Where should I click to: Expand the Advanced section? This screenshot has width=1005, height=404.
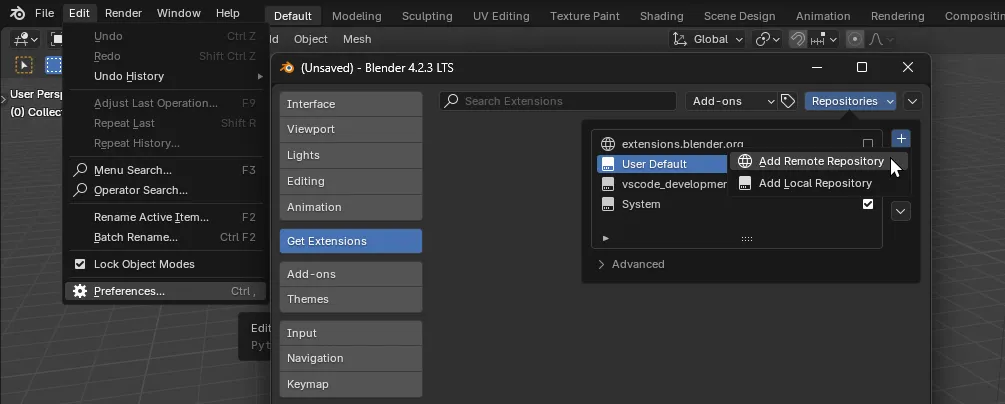point(631,264)
